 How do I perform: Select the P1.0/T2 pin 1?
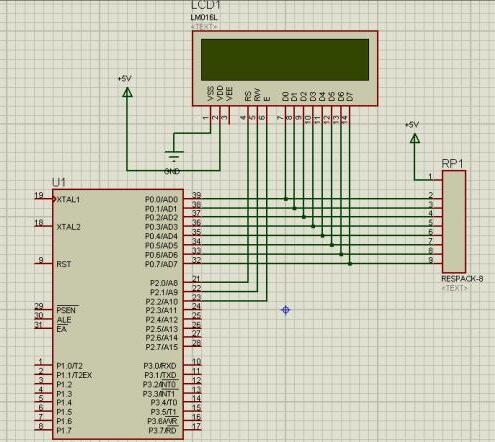[x=44, y=365]
